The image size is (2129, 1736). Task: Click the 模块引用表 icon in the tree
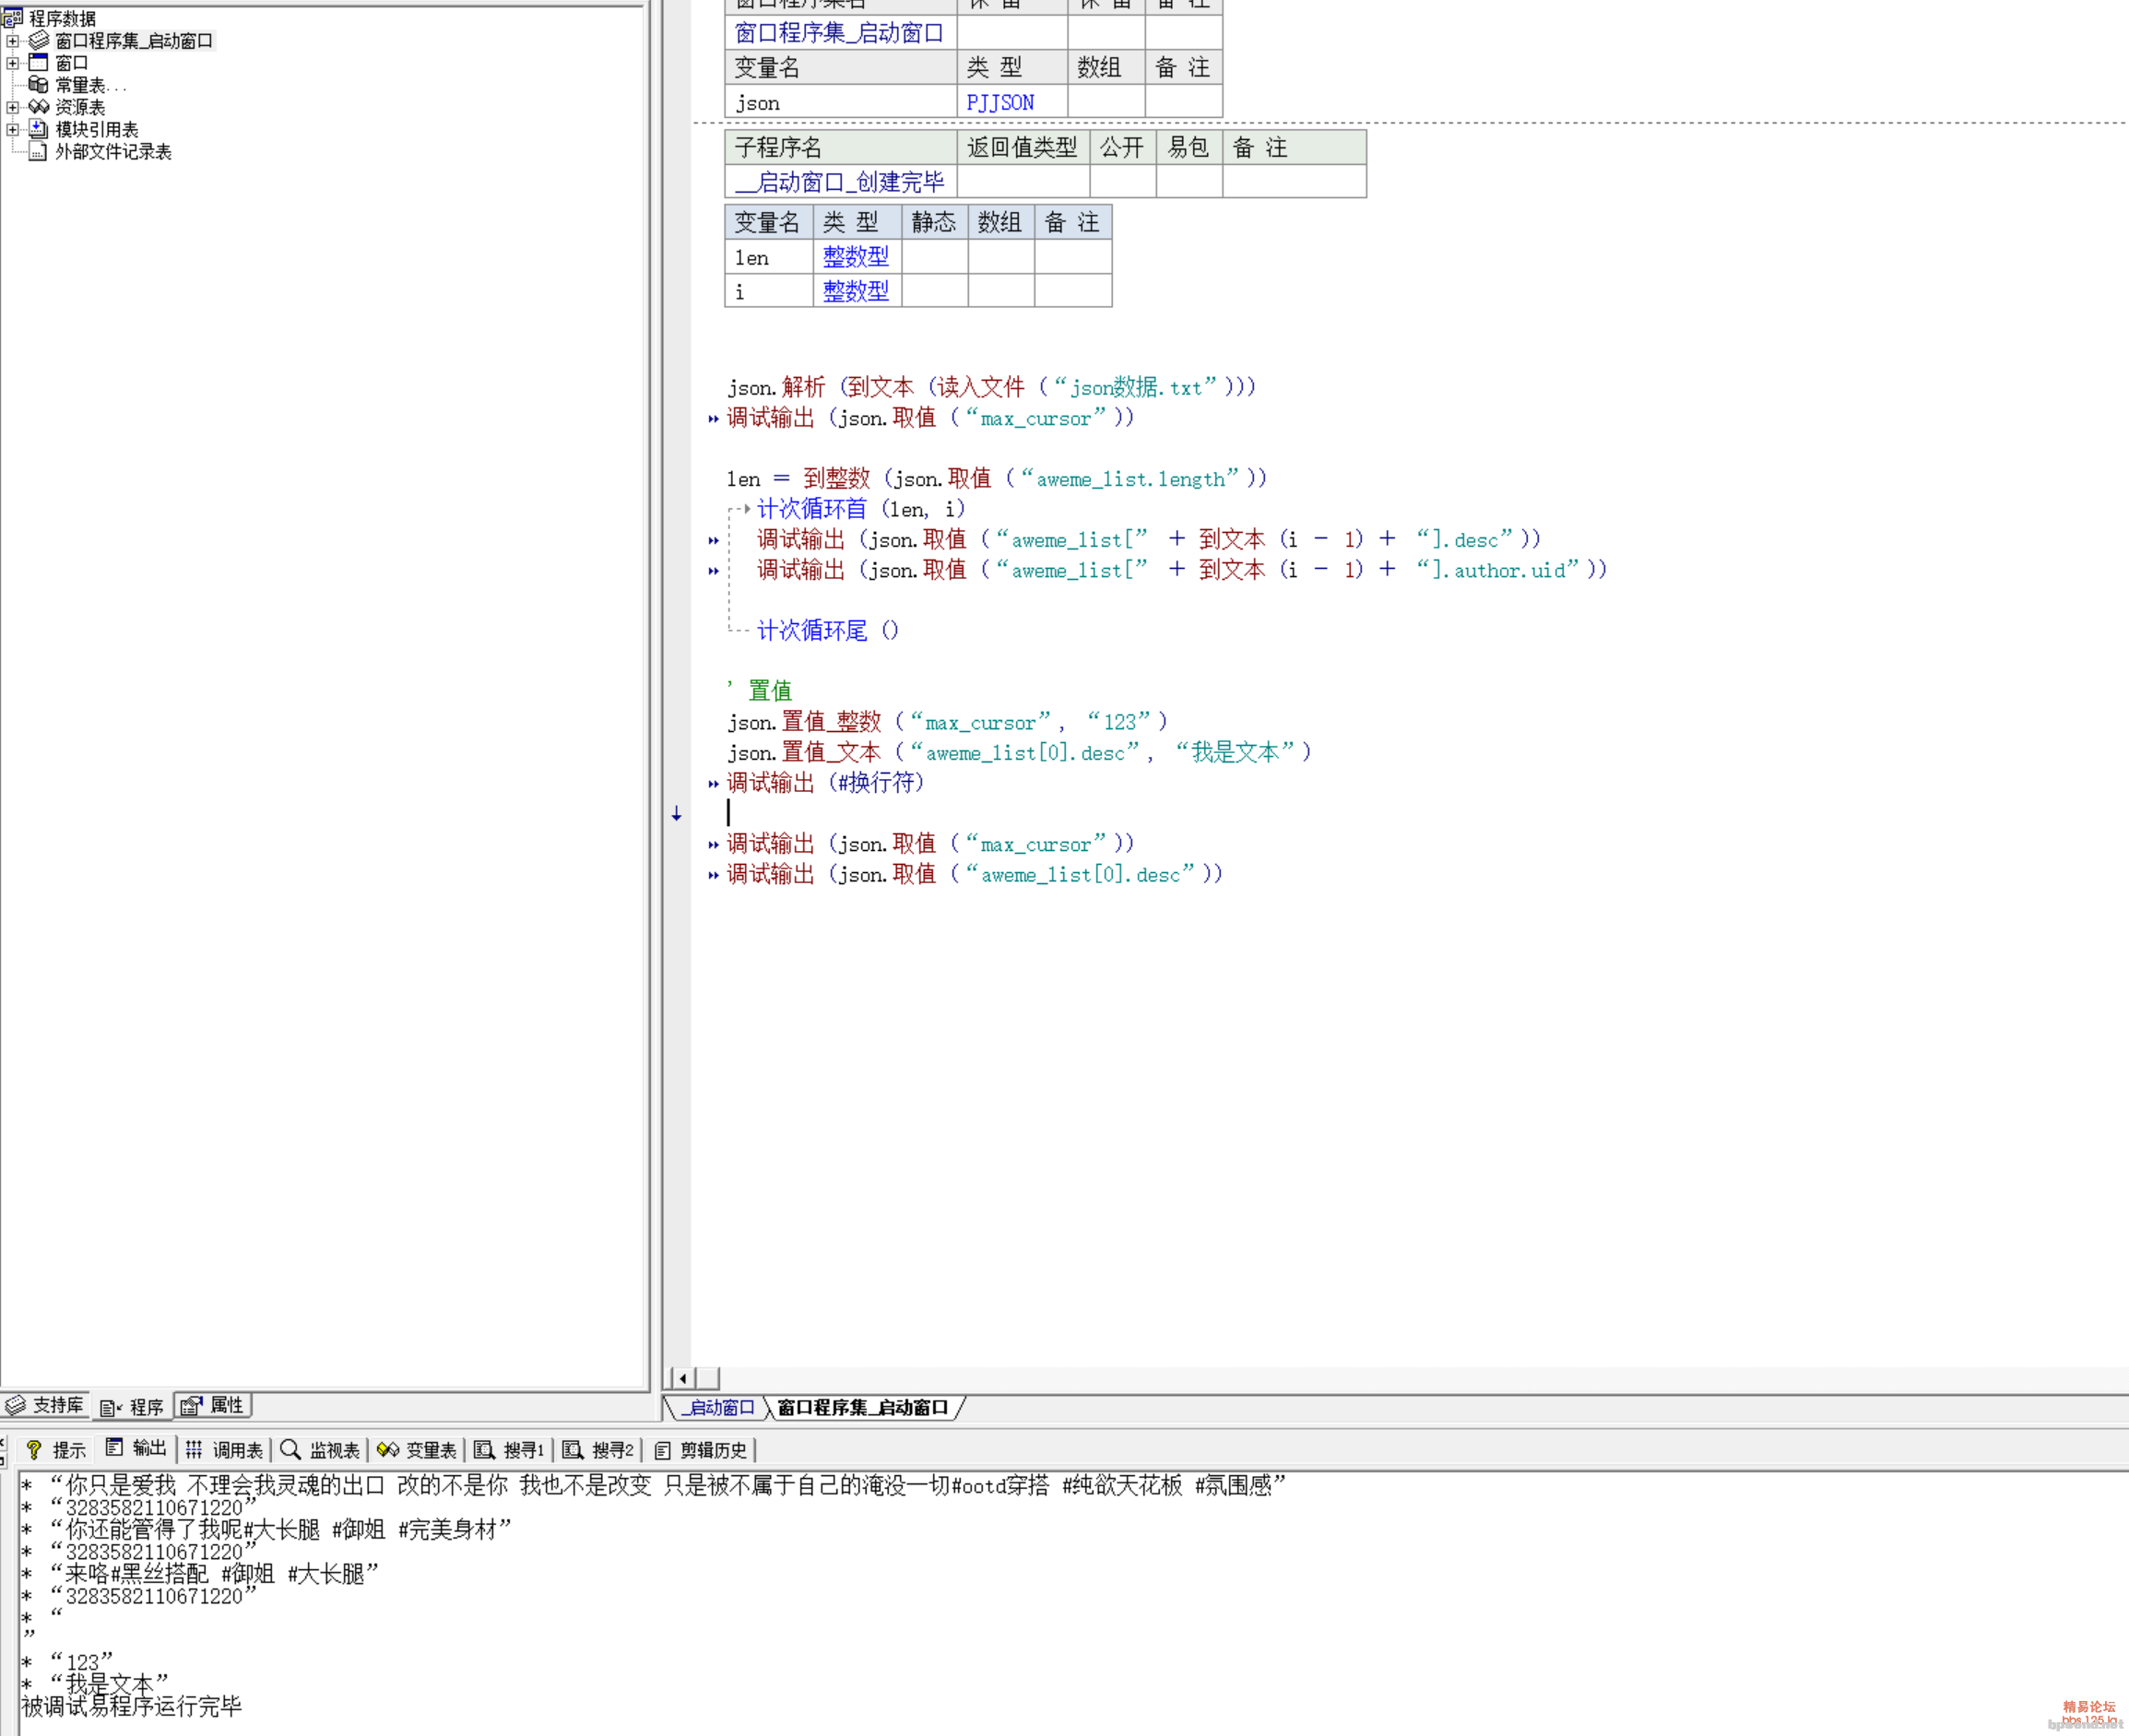(x=38, y=129)
